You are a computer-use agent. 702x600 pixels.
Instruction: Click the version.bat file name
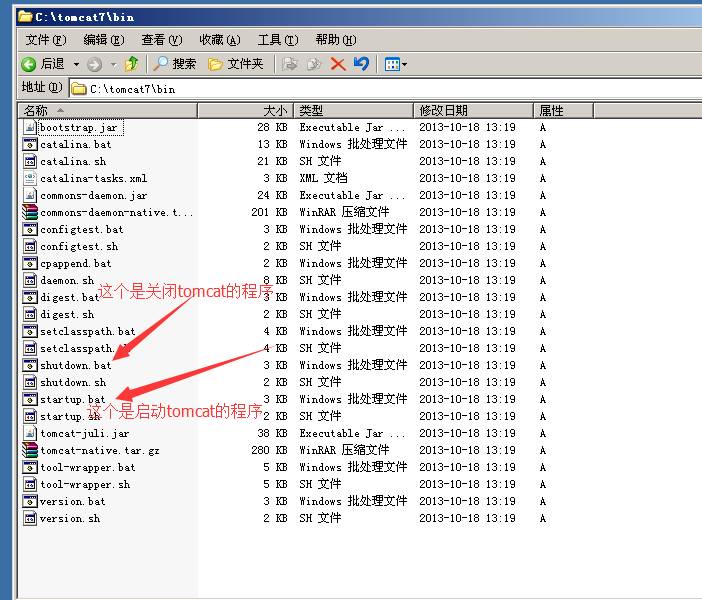coord(73,501)
